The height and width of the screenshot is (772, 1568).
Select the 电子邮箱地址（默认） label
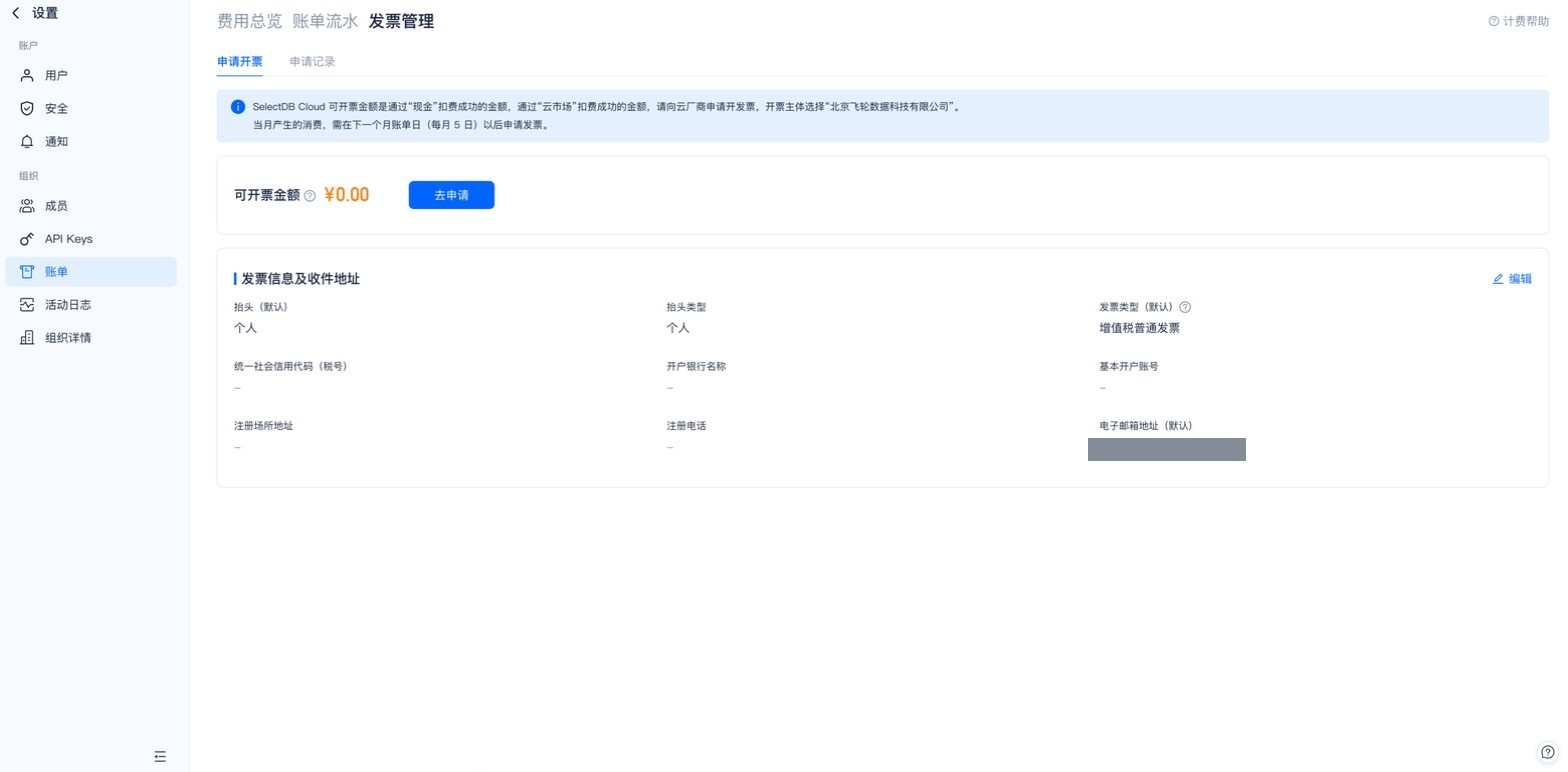[x=1146, y=426]
